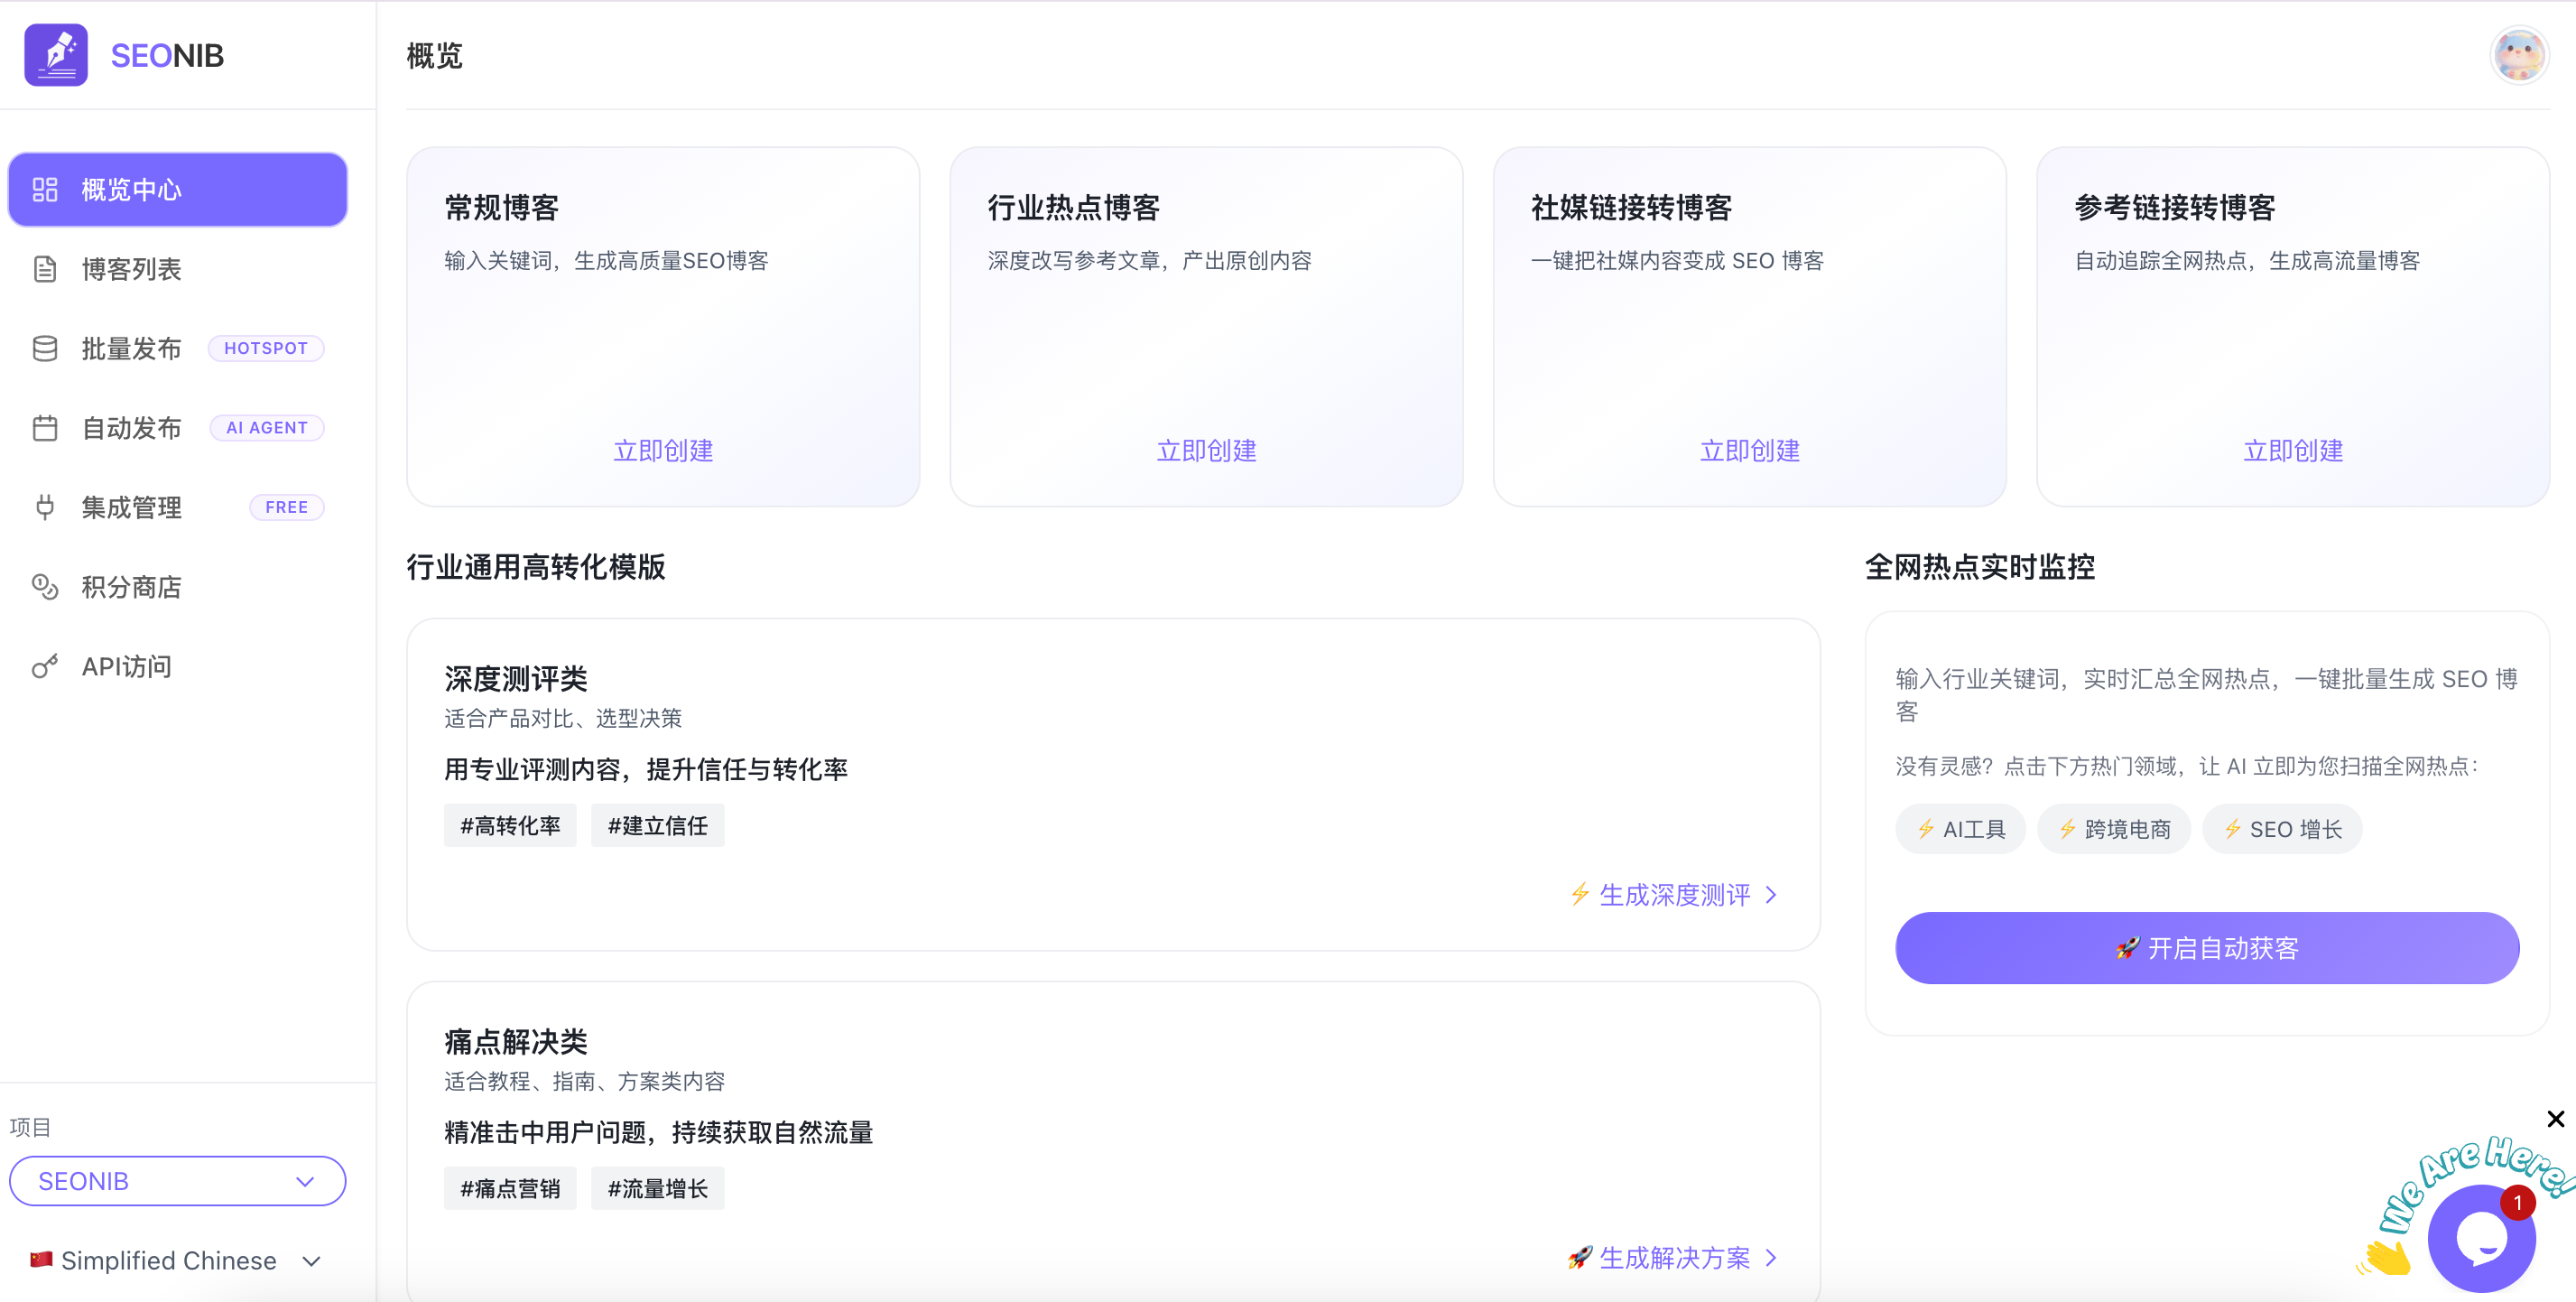Open the user avatar at top right
This screenshot has width=2576, height=1302.
click(x=2518, y=55)
